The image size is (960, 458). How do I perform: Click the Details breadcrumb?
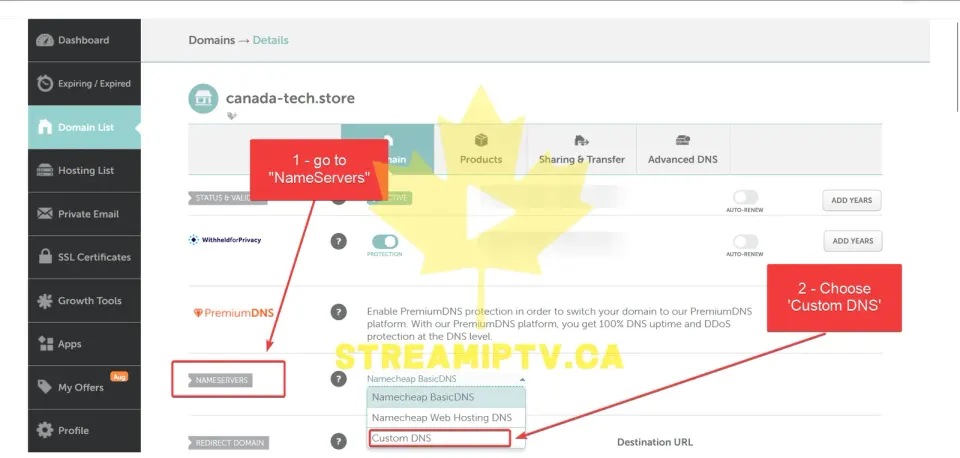271,40
